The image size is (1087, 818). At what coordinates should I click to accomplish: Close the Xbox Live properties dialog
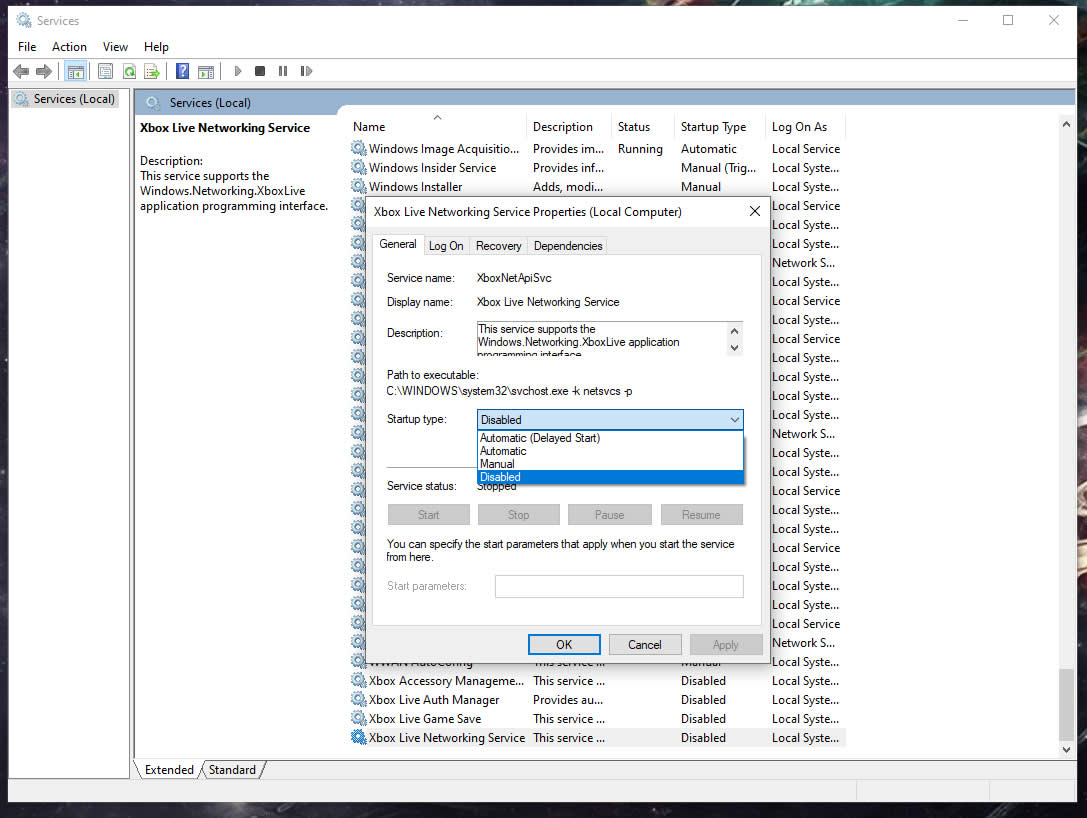pyautogui.click(x=755, y=211)
